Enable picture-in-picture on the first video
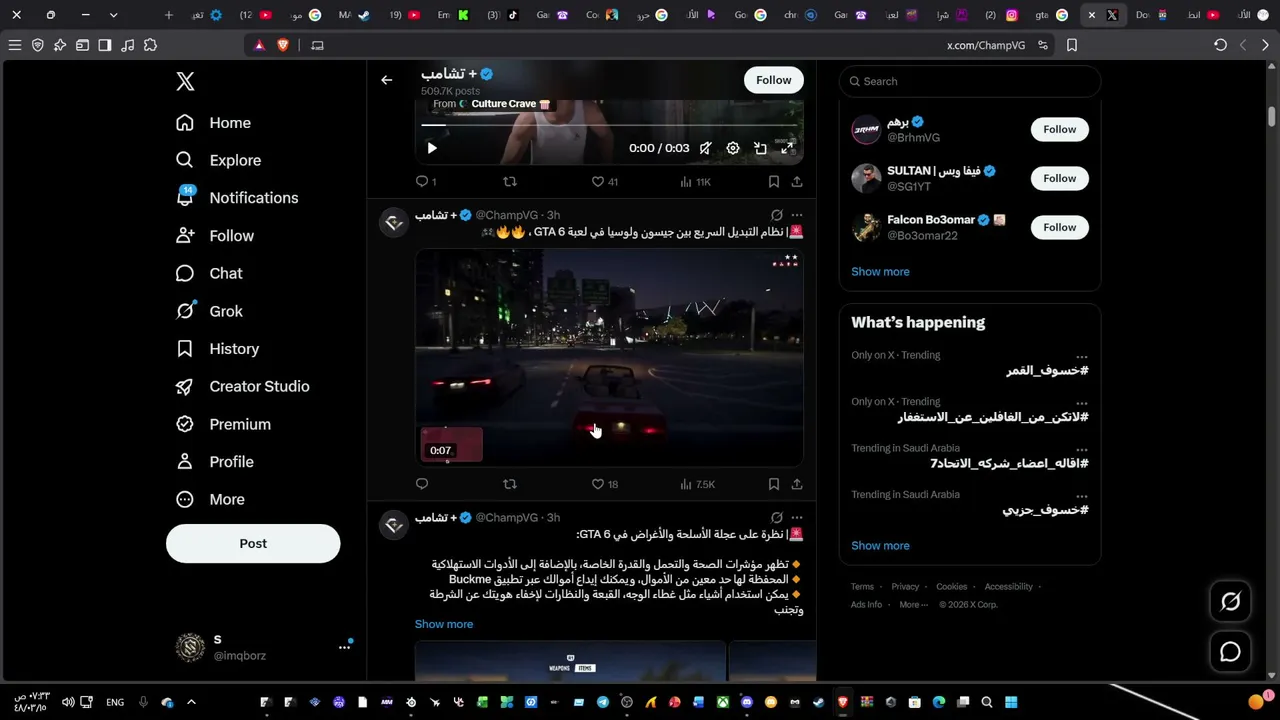 coord(760,148)
